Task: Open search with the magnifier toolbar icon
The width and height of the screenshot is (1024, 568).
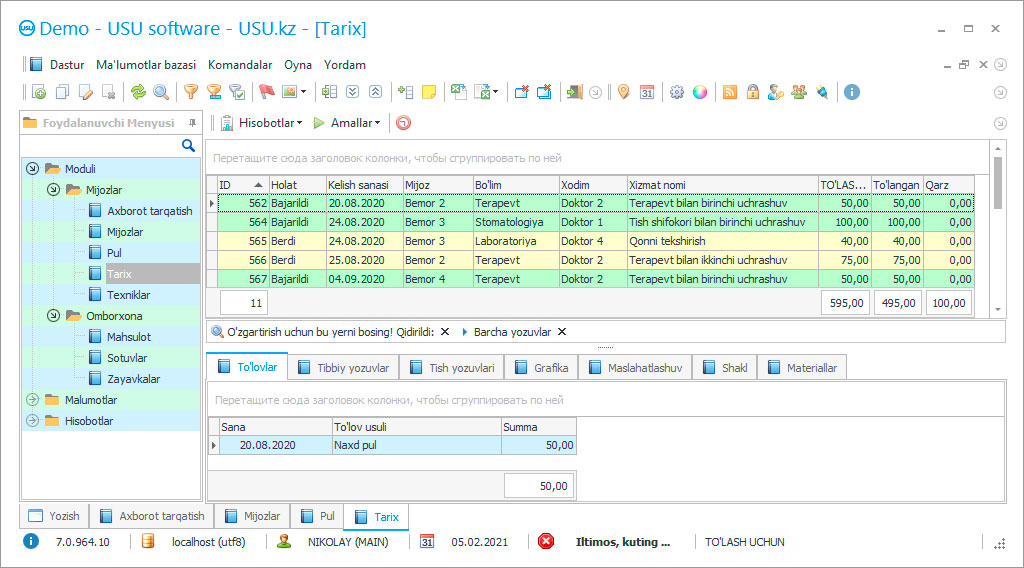Action: 160,92
